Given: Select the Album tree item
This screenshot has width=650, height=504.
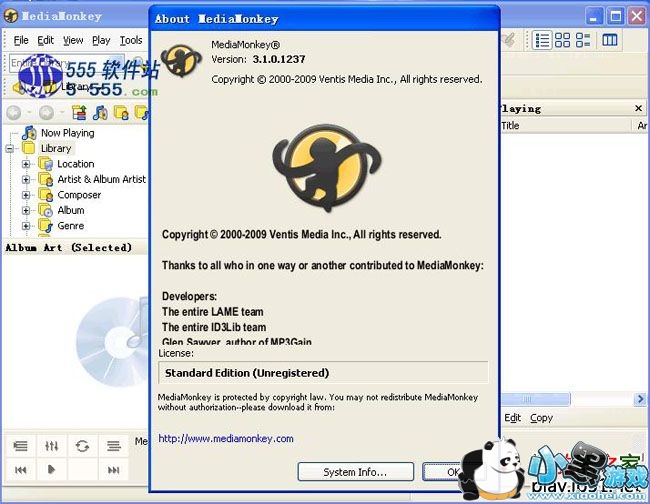Looking at the screenshot, I should point(70,211).
